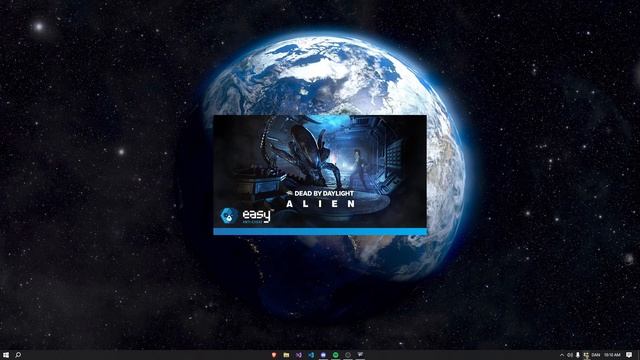Viewport: 640px width, 360px height.
Task: Open speaker volume control in tray
Action: pyautogui.click(x=570, y=355)
